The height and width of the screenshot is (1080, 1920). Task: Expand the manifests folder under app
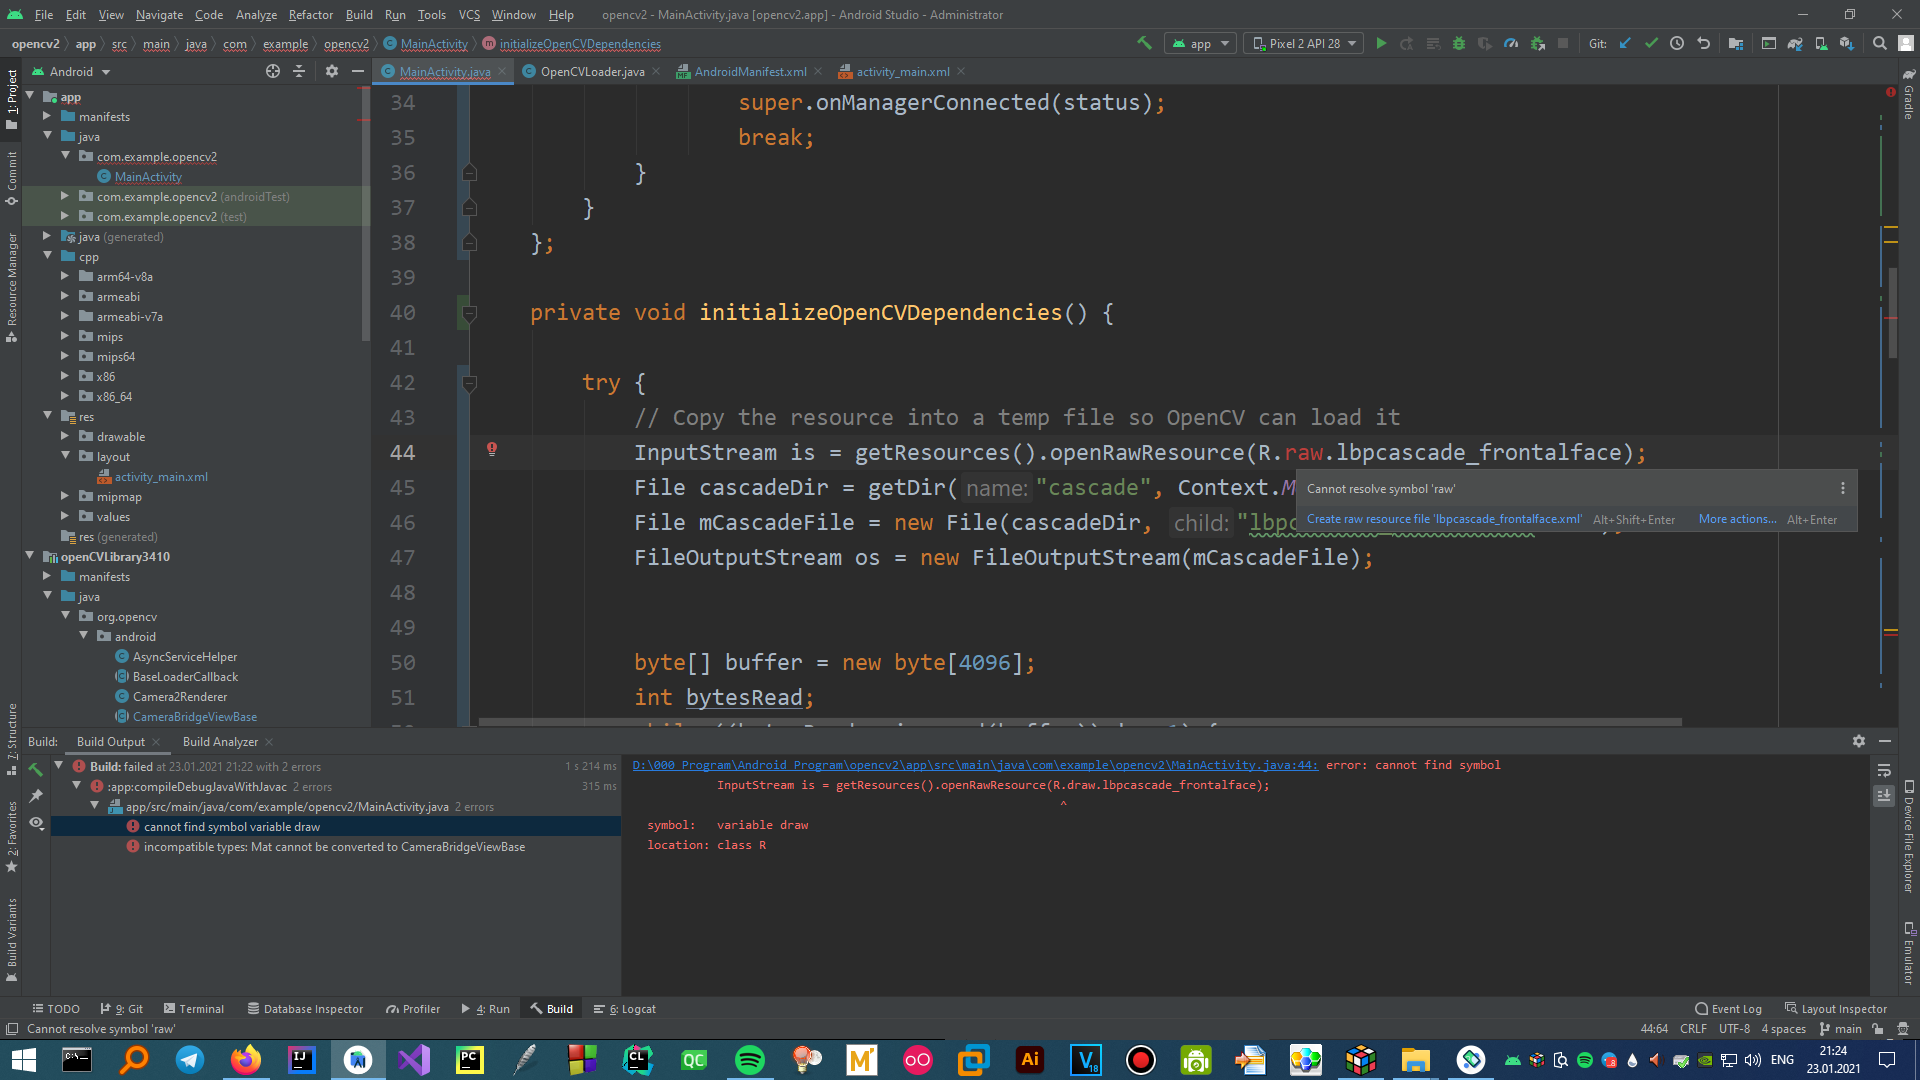point(47,116)
